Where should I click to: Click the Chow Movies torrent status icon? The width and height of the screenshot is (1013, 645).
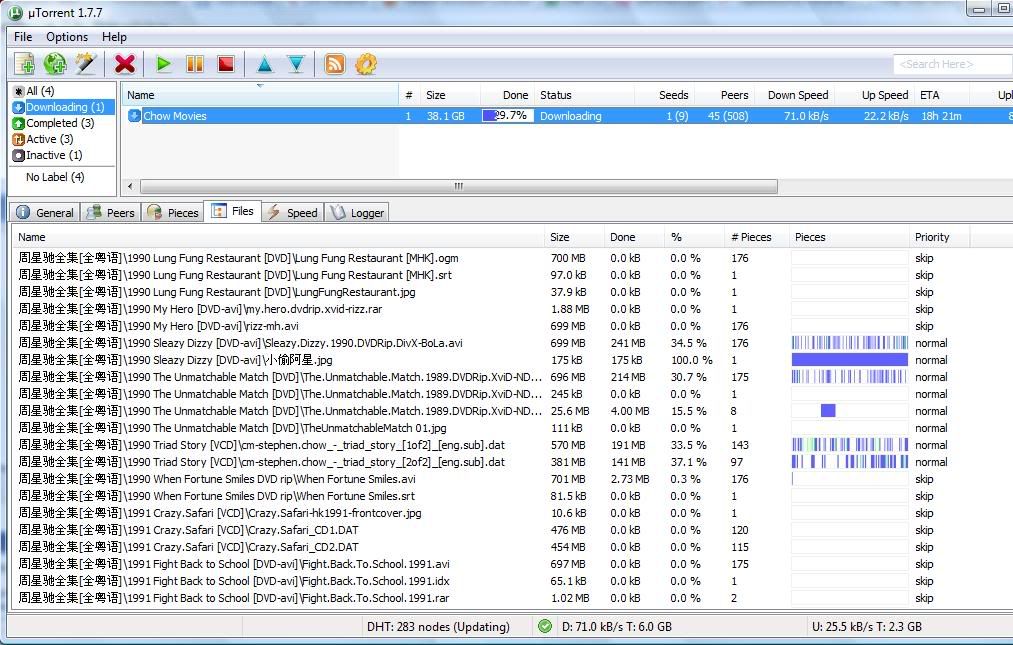[134, 116]
